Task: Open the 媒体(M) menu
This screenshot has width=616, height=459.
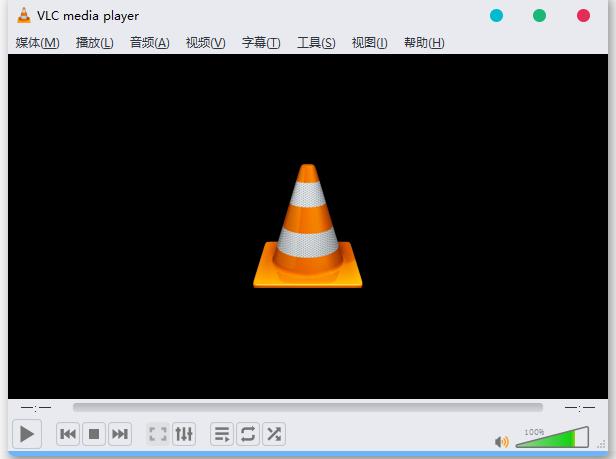Action: [x=37, y=42]
